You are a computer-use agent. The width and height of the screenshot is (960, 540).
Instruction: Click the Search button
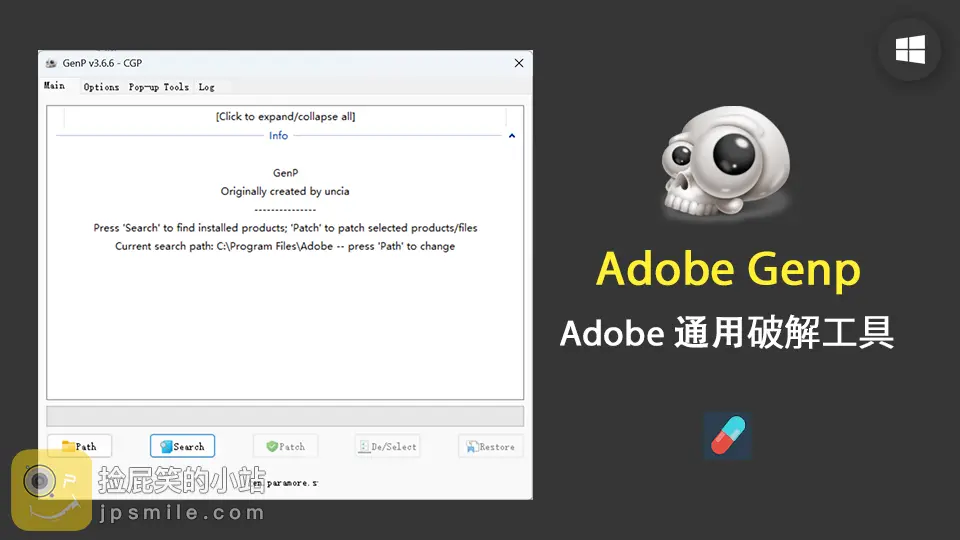click(182, 446)
